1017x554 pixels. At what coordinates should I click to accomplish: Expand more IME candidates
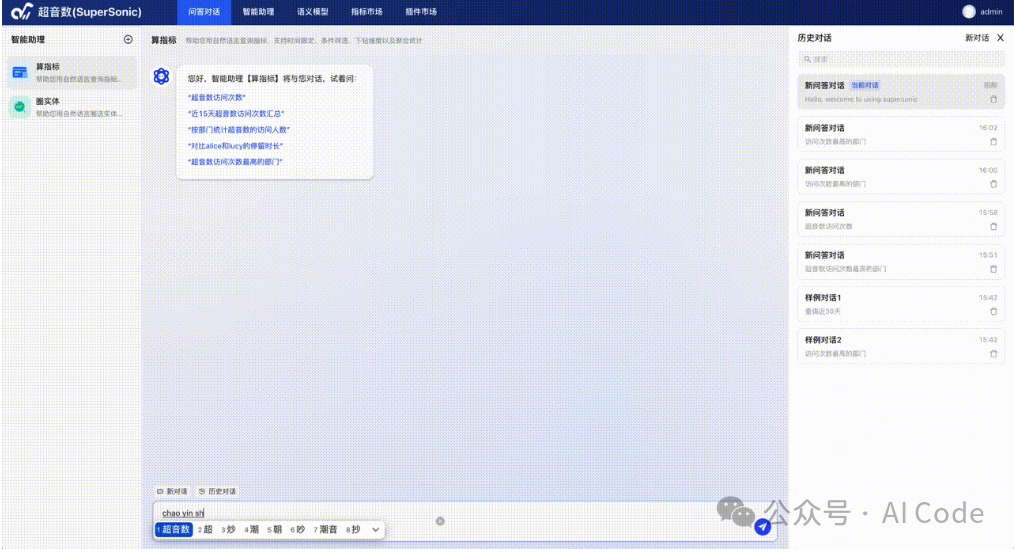click(x=376, y=529)
